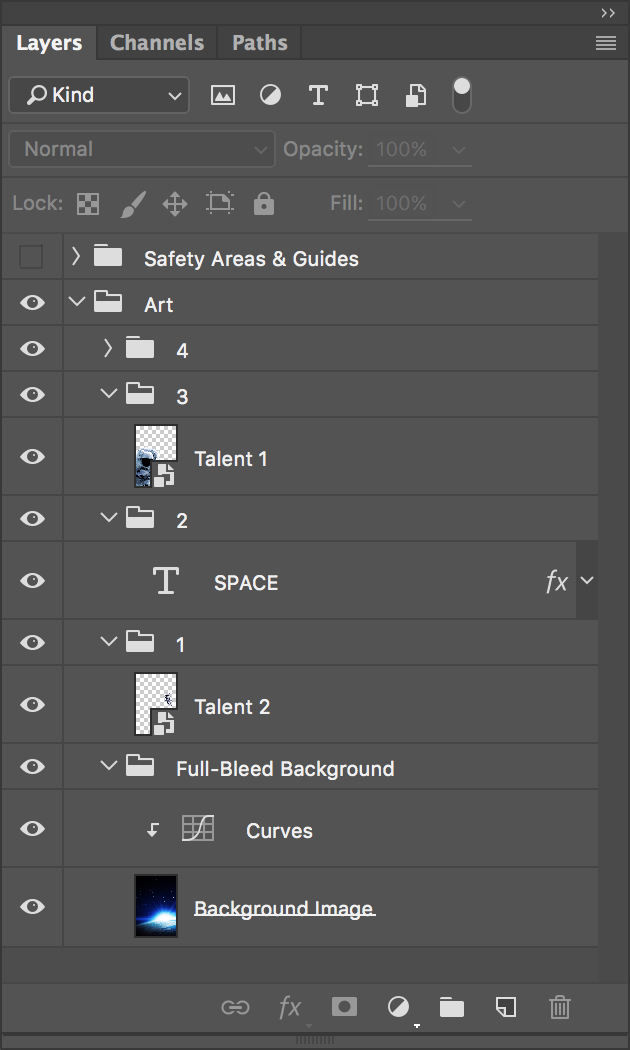Delete layer trash icon
The height and width of the screenshot is (1050, 630).
[560, 1006]
